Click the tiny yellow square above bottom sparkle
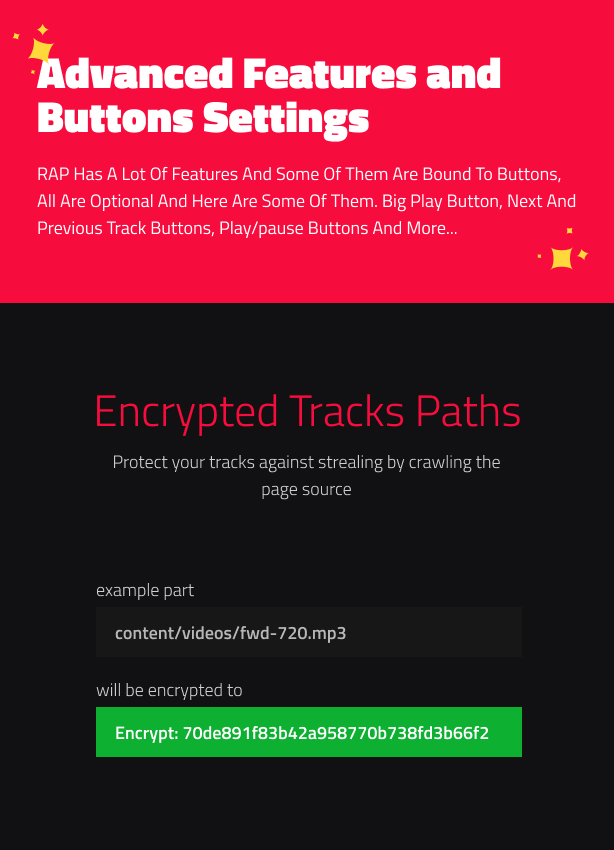Image resolution: width=614 pixels, height=850 pixels. tap(570, 230)
